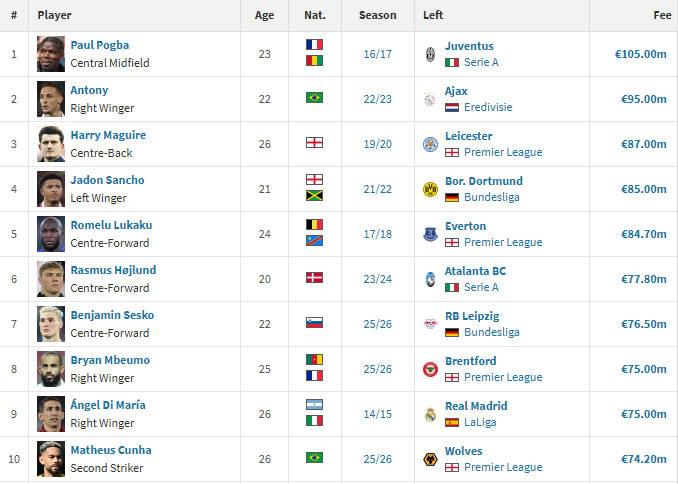Open Rasmus Højlund's player profile link
Viewport: 678px width, 484px height.
[113, 270]
